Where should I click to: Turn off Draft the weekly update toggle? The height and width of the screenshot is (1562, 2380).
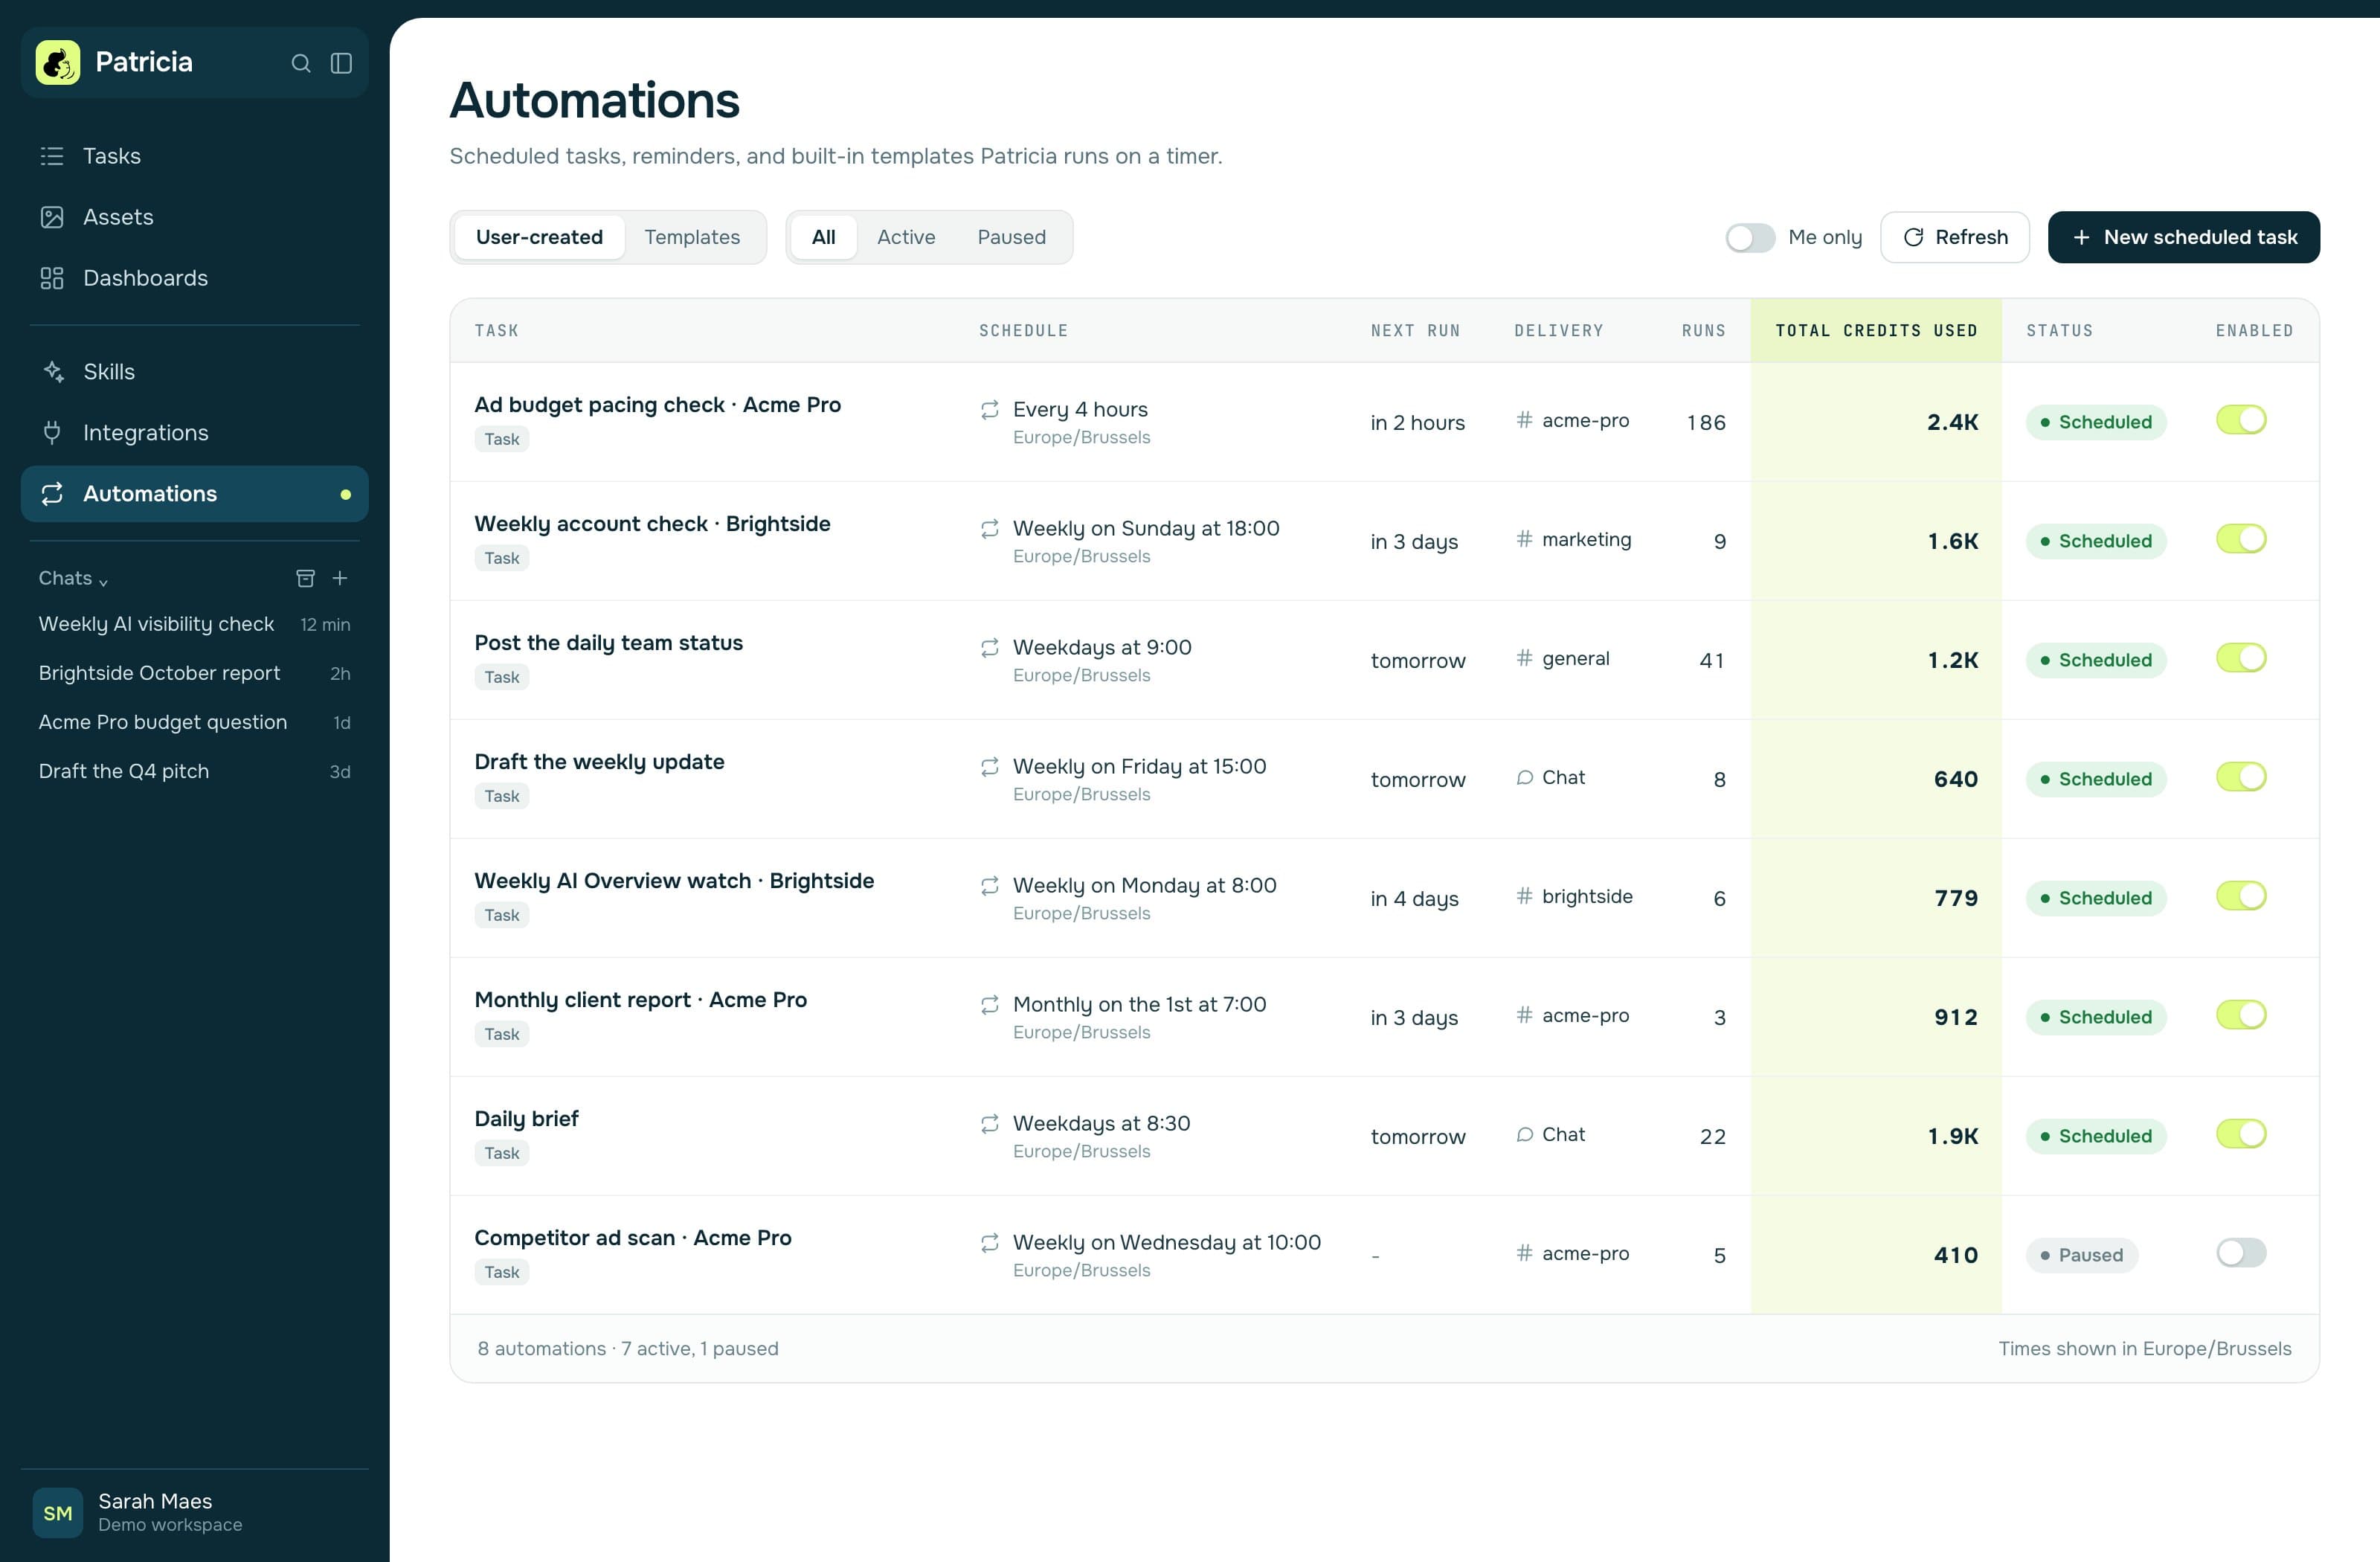[x=2241, y=777]
